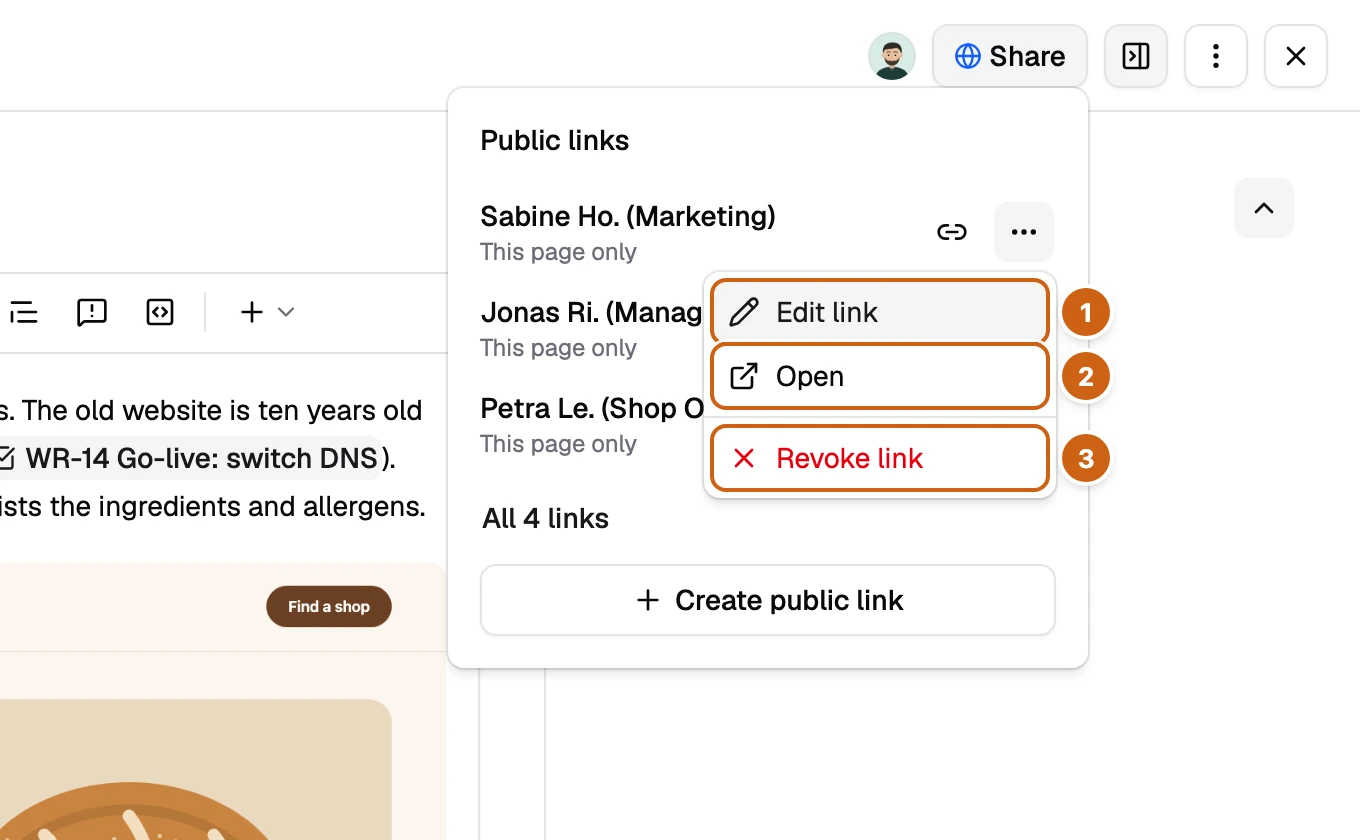
Task: Click the user avatar in header
Action: (891, 56)
